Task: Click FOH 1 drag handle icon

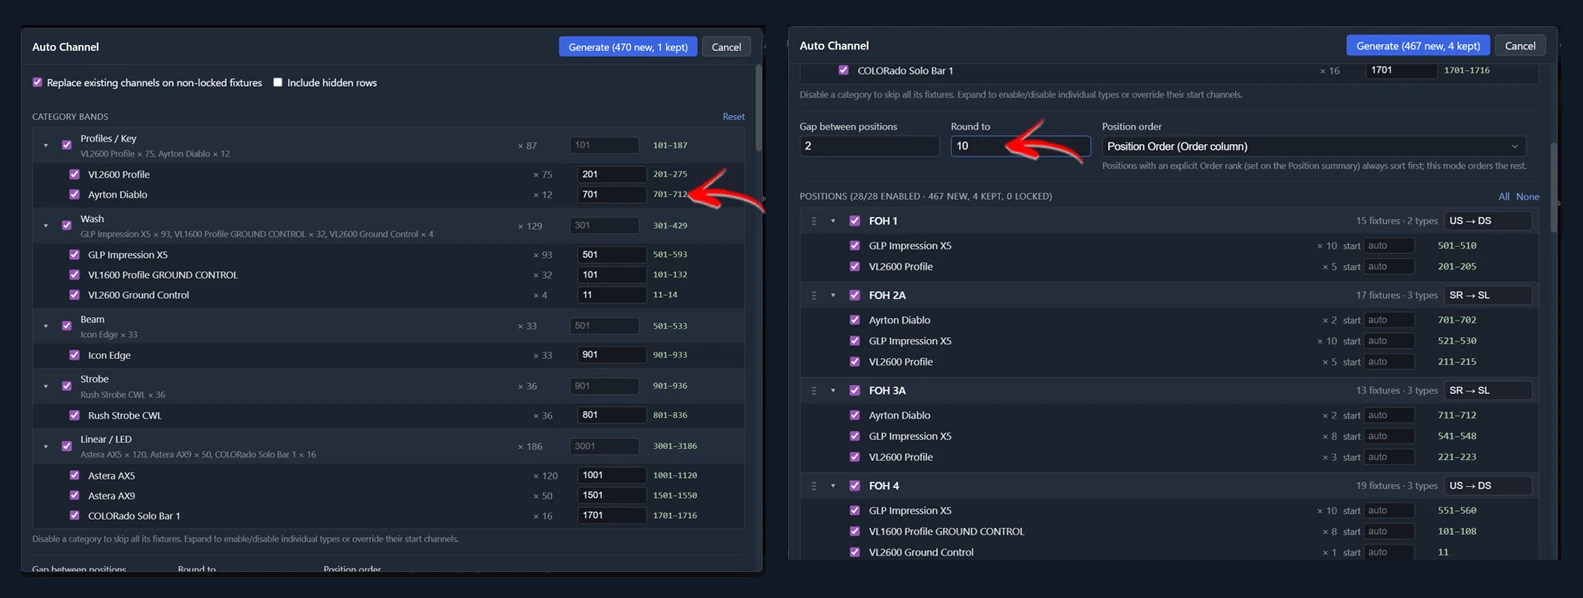Action: [813, 221]
